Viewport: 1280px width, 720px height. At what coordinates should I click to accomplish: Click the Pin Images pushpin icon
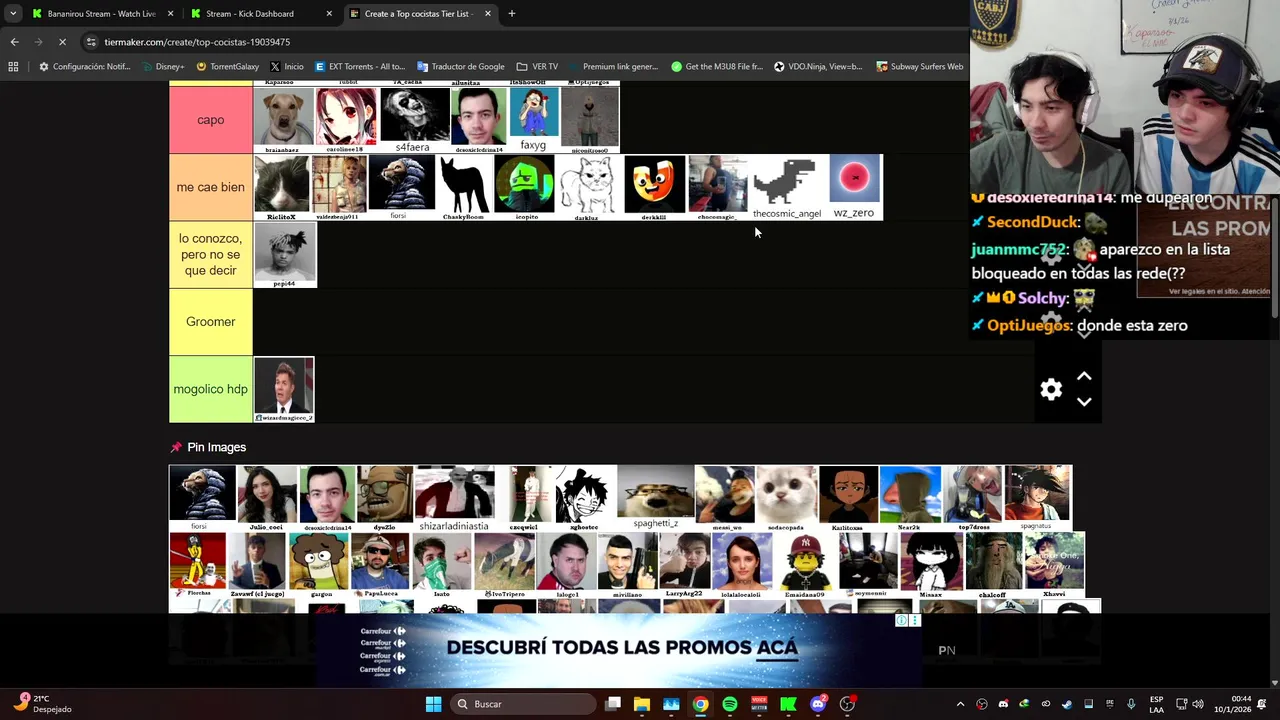(176, 447)
